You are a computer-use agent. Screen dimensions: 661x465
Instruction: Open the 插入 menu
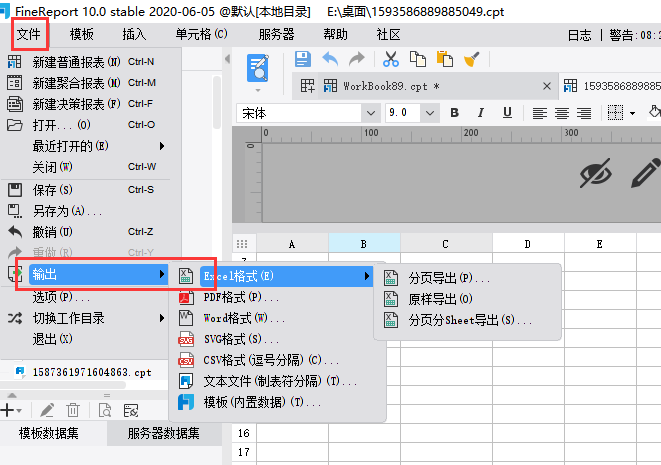(134, 34)
